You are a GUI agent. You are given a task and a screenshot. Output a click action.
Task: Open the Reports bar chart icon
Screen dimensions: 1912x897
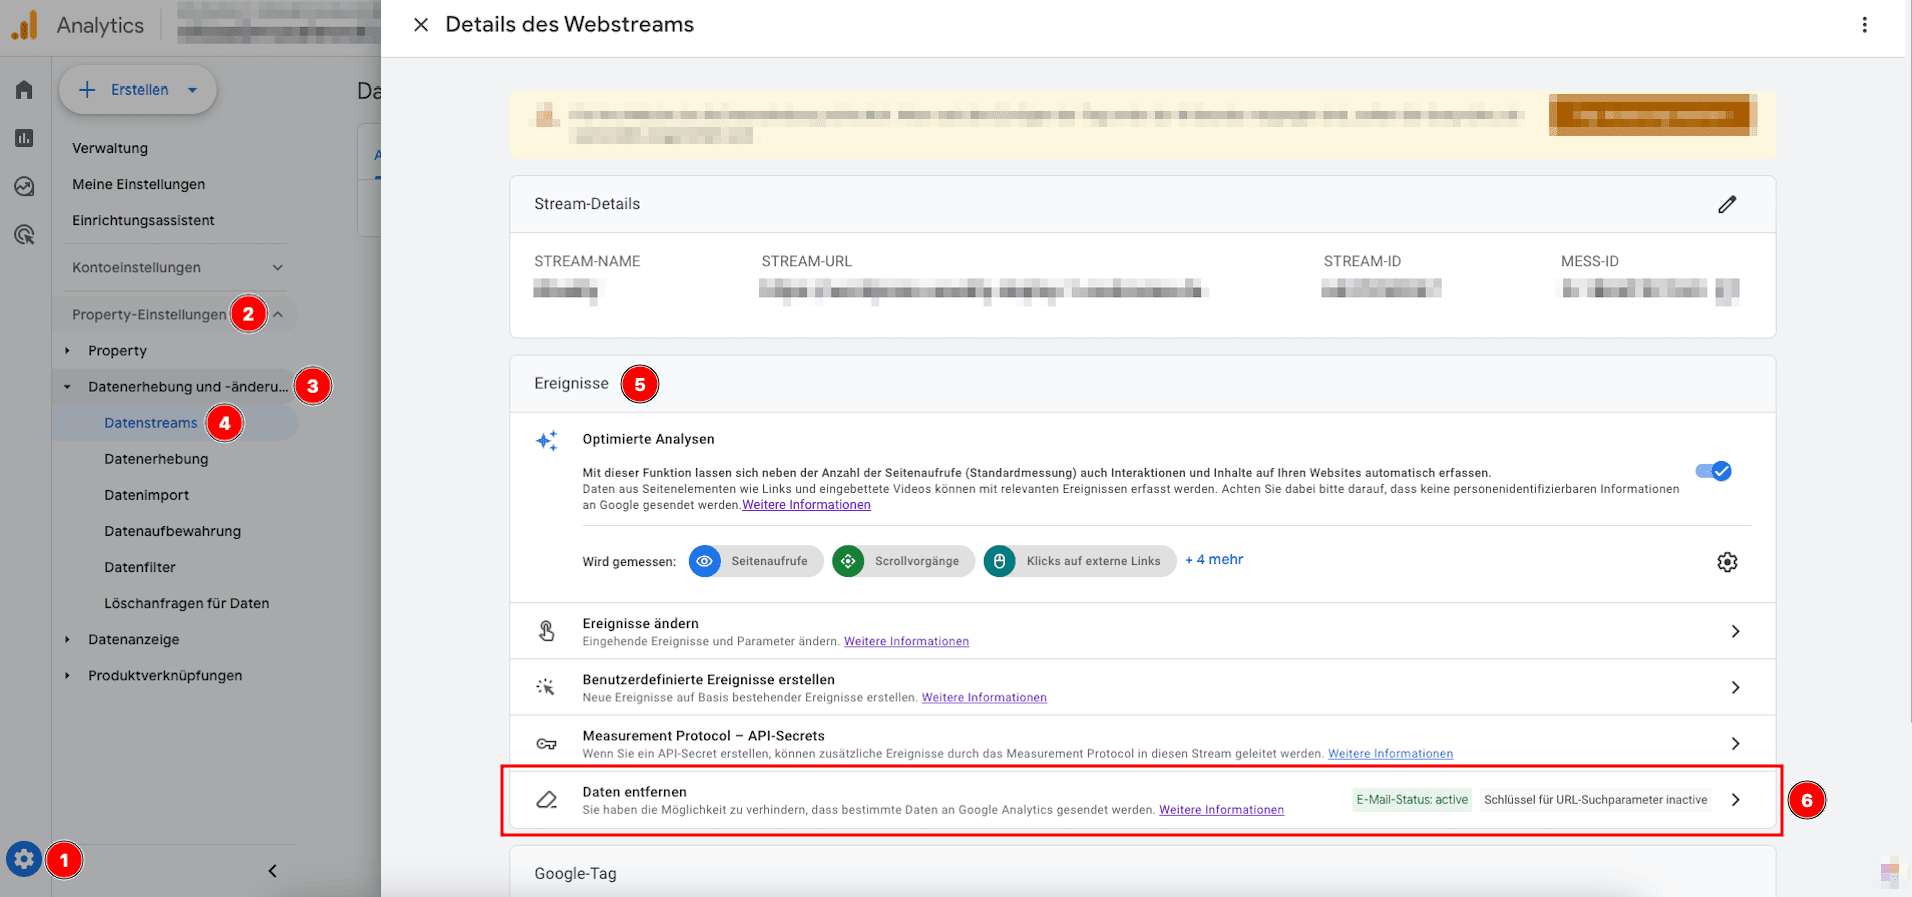coord(24,138)
